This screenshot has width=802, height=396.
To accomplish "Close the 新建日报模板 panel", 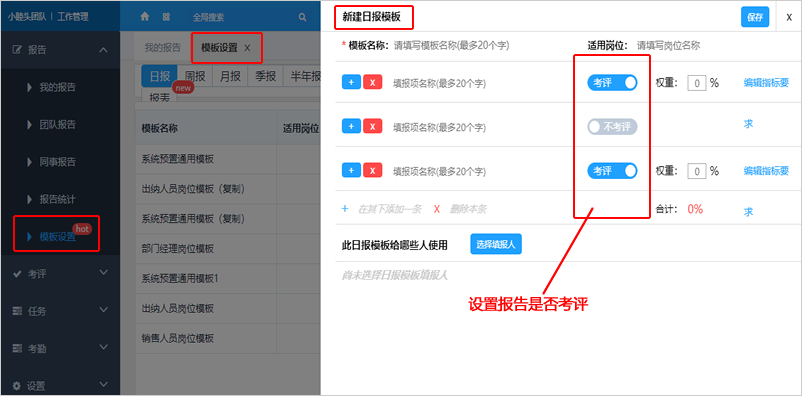I will pyautogui.click(x=789, y=17).
